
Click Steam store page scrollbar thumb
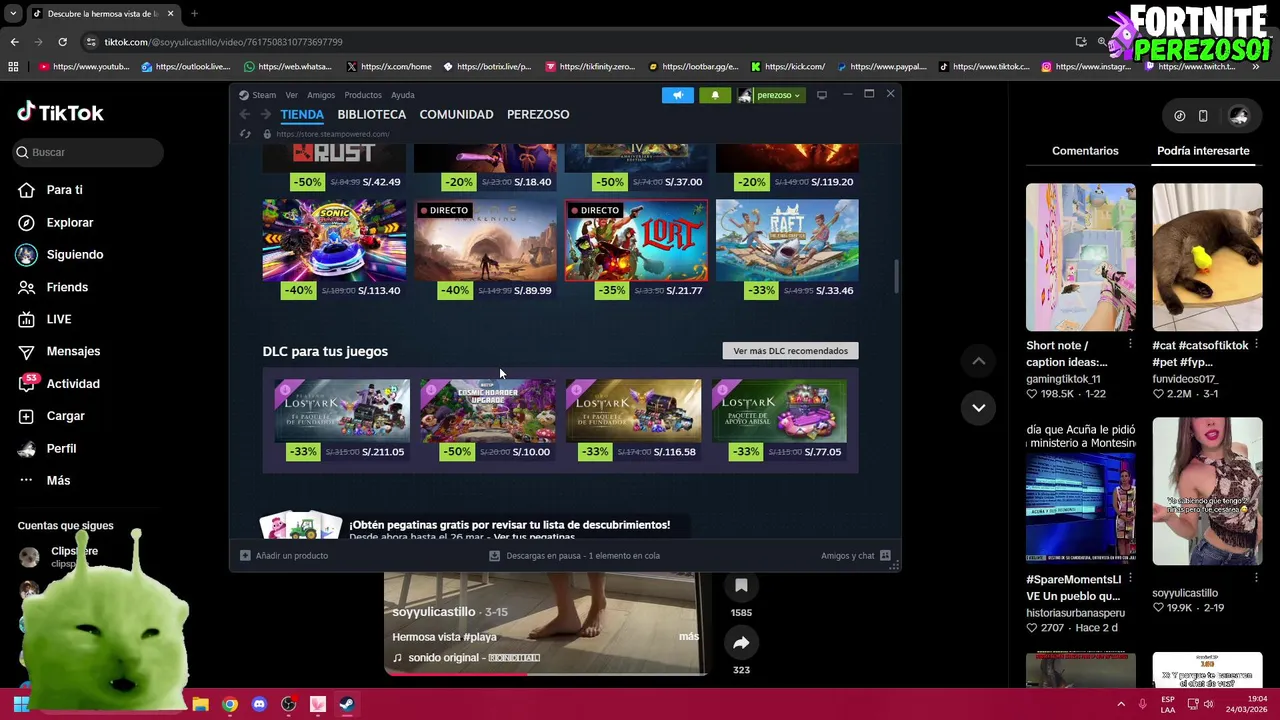click(x=896, y=277)
